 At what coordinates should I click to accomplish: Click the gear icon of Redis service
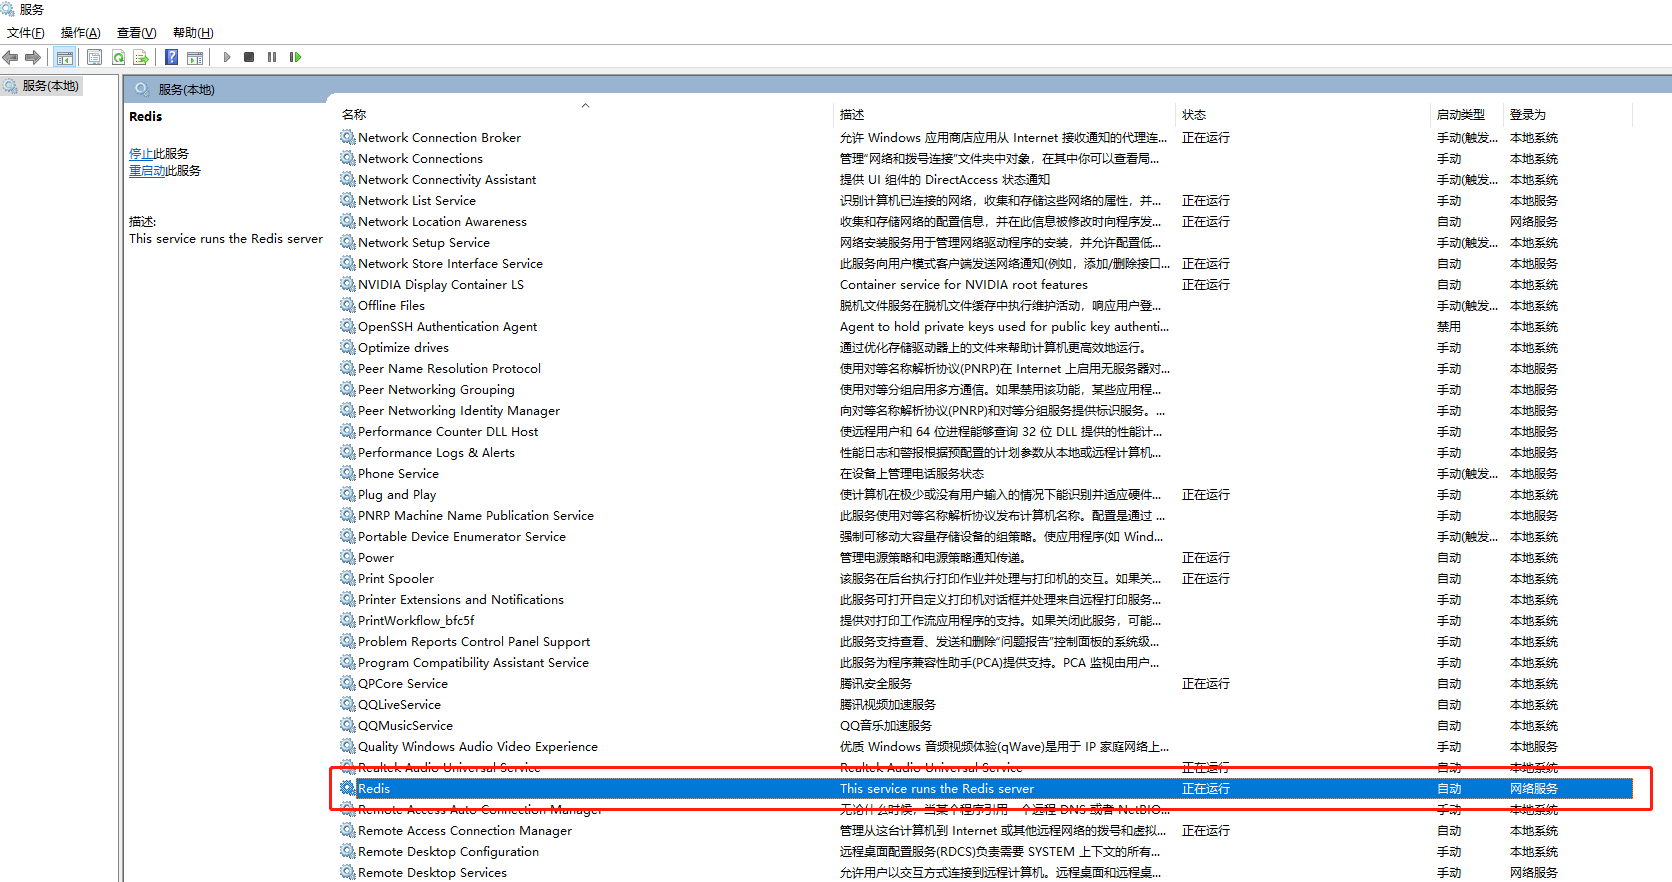point(348,788)
